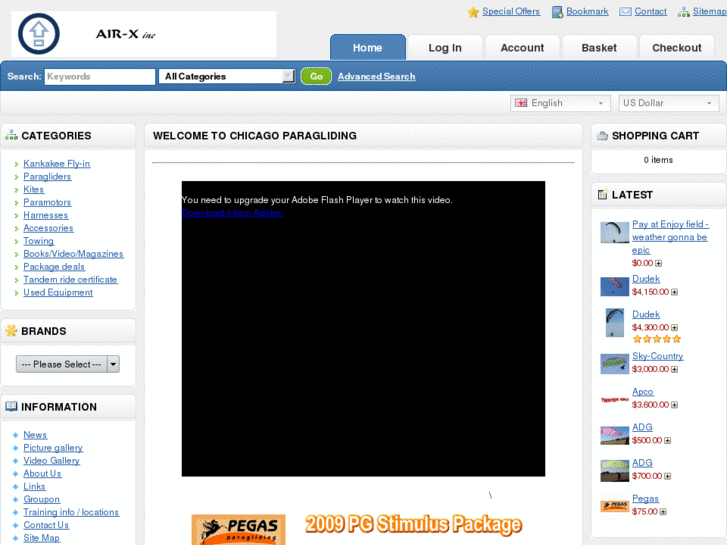This screenshot has height=545, width=727.
Task: Open the Paramotors category link
Action: click(x=47, y=202)
